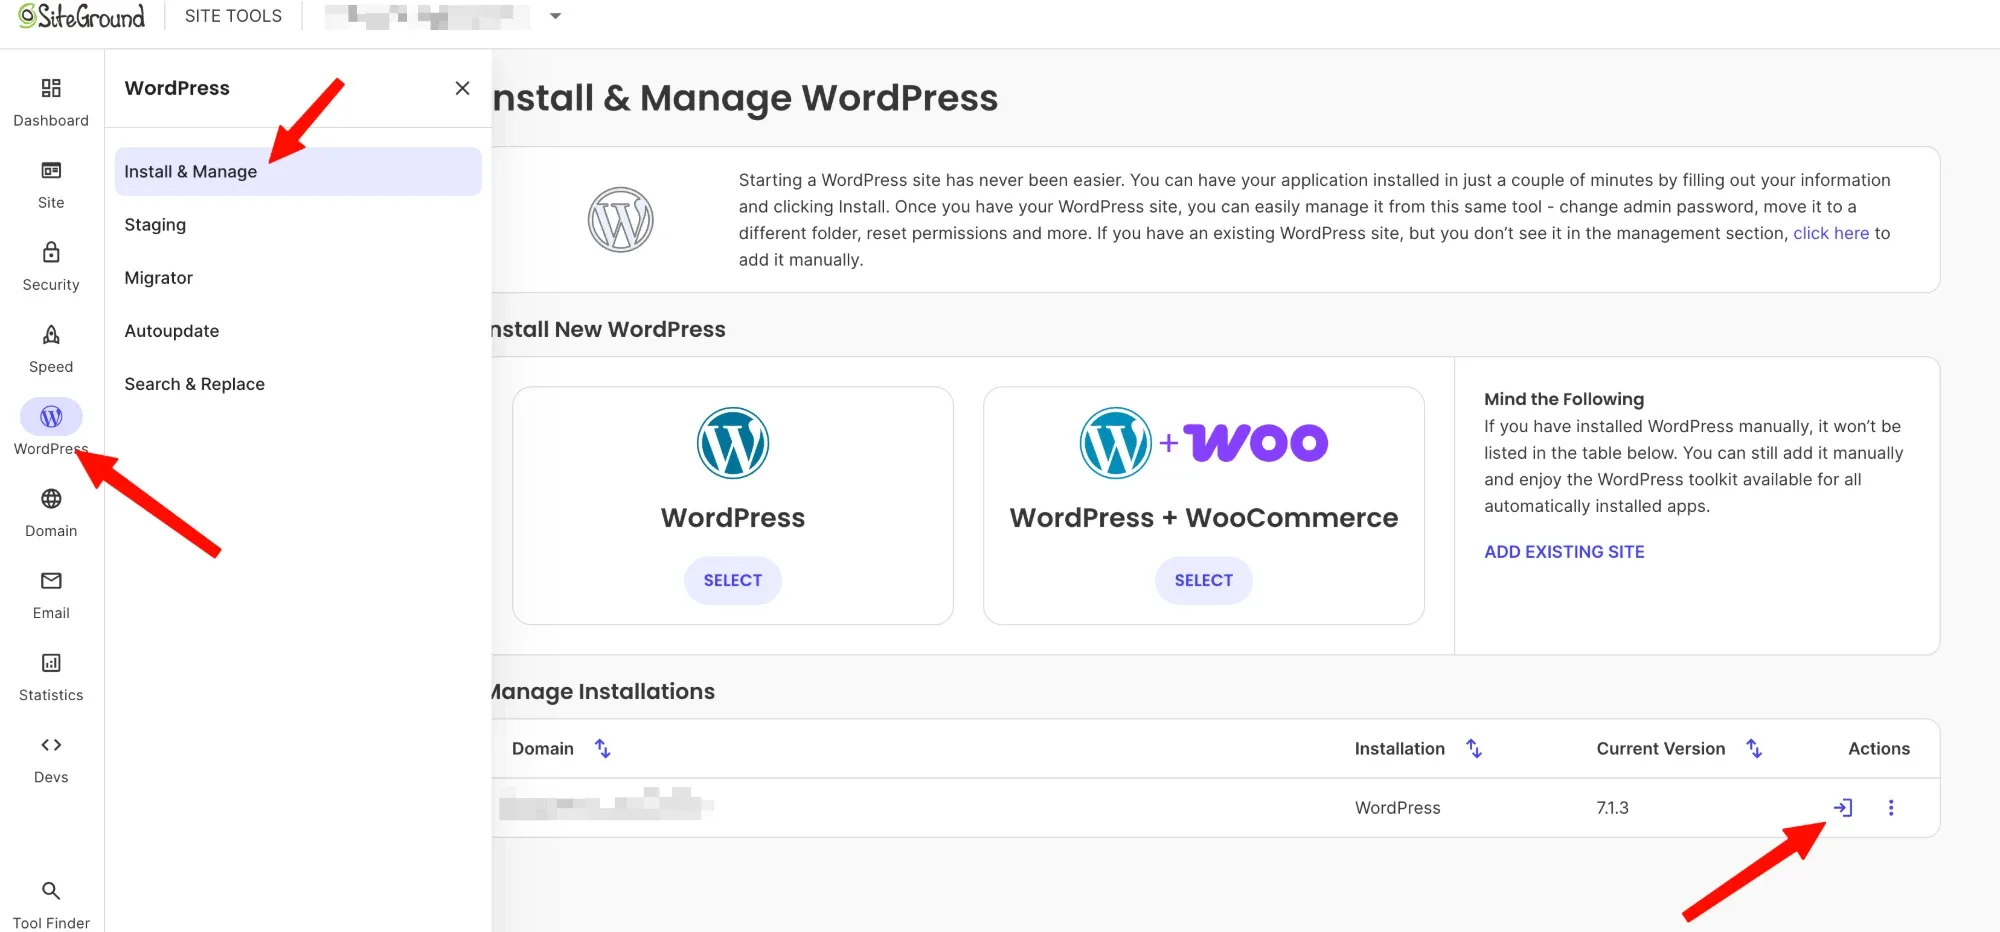Open the kebab actions menu for installation
The image size is (2000, 932).
tap(1891, 807)
